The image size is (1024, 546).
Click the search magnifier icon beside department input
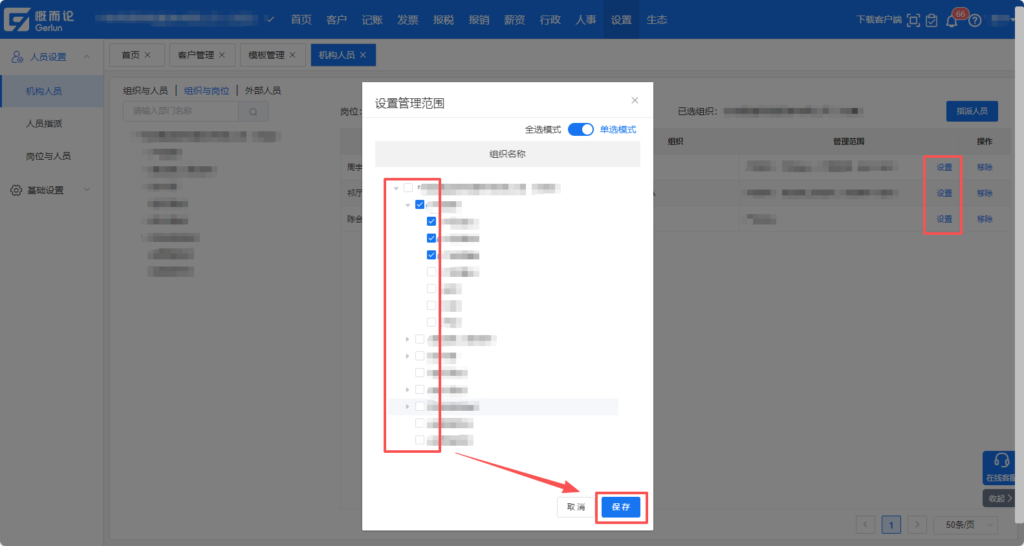[x=253, y=112]
